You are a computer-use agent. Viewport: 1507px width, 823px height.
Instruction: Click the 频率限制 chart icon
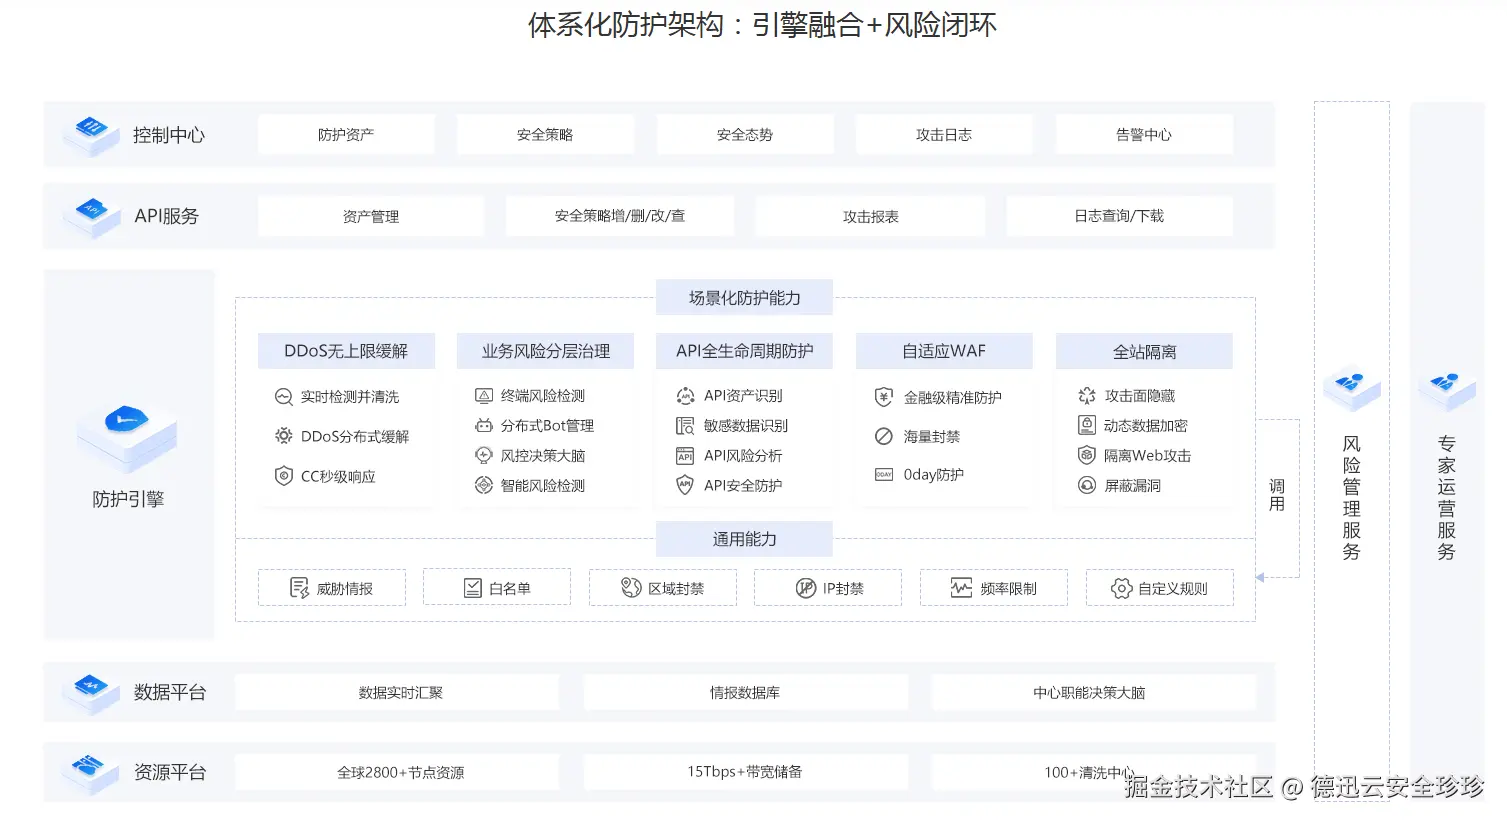point(961,588)
